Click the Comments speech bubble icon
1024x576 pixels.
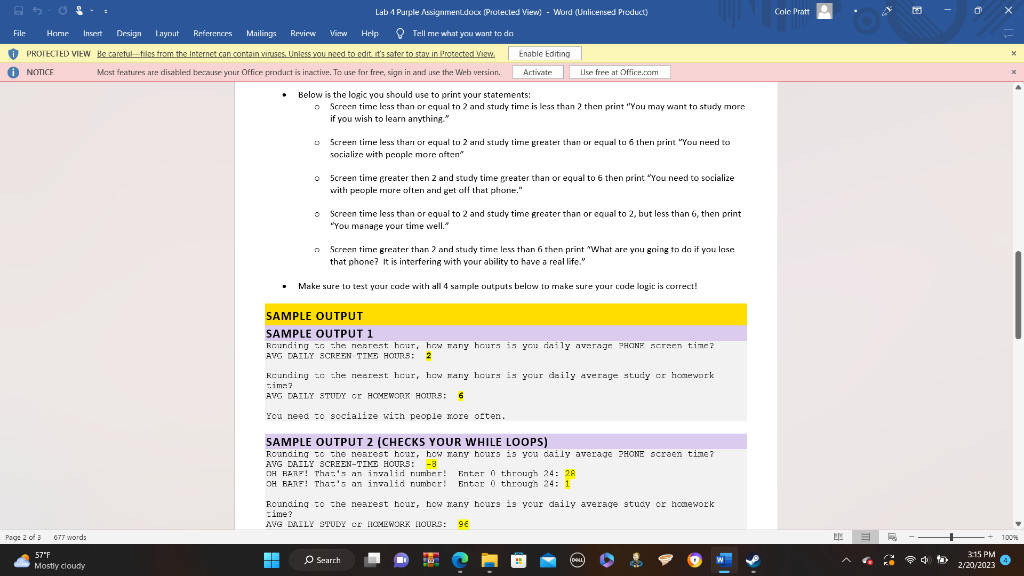1008,33
